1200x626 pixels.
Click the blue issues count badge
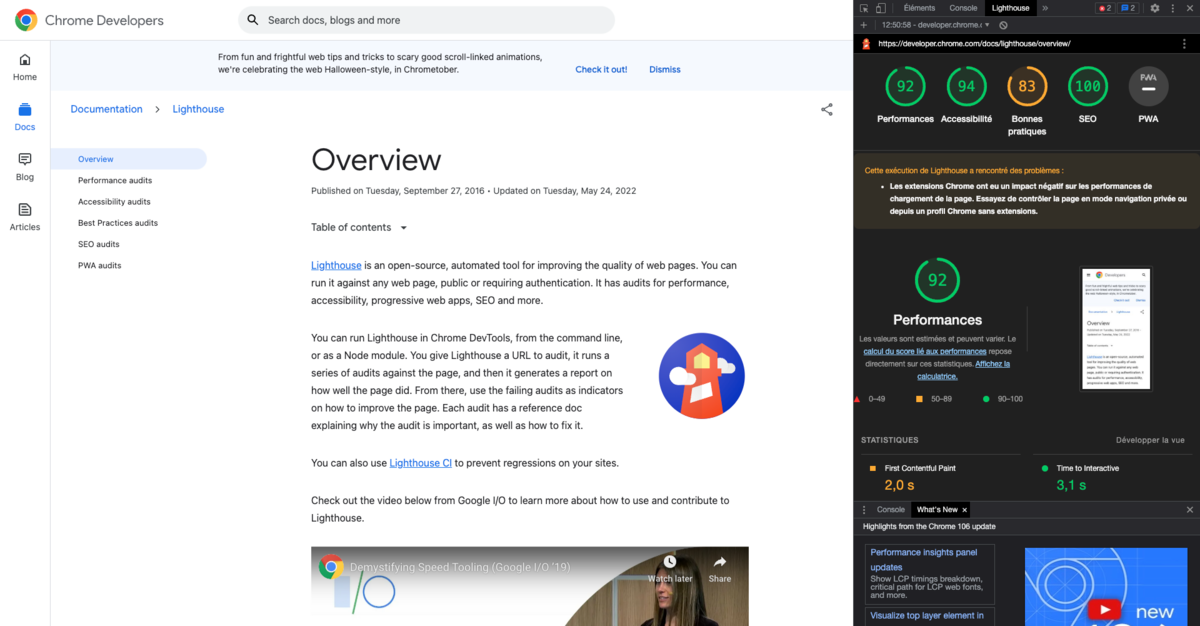1128,8
